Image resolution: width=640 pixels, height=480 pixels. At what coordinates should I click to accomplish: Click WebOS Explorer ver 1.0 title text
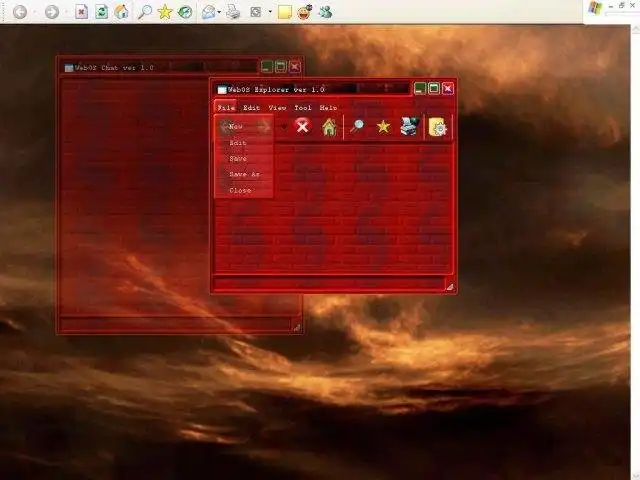click(x=276, y=89)
